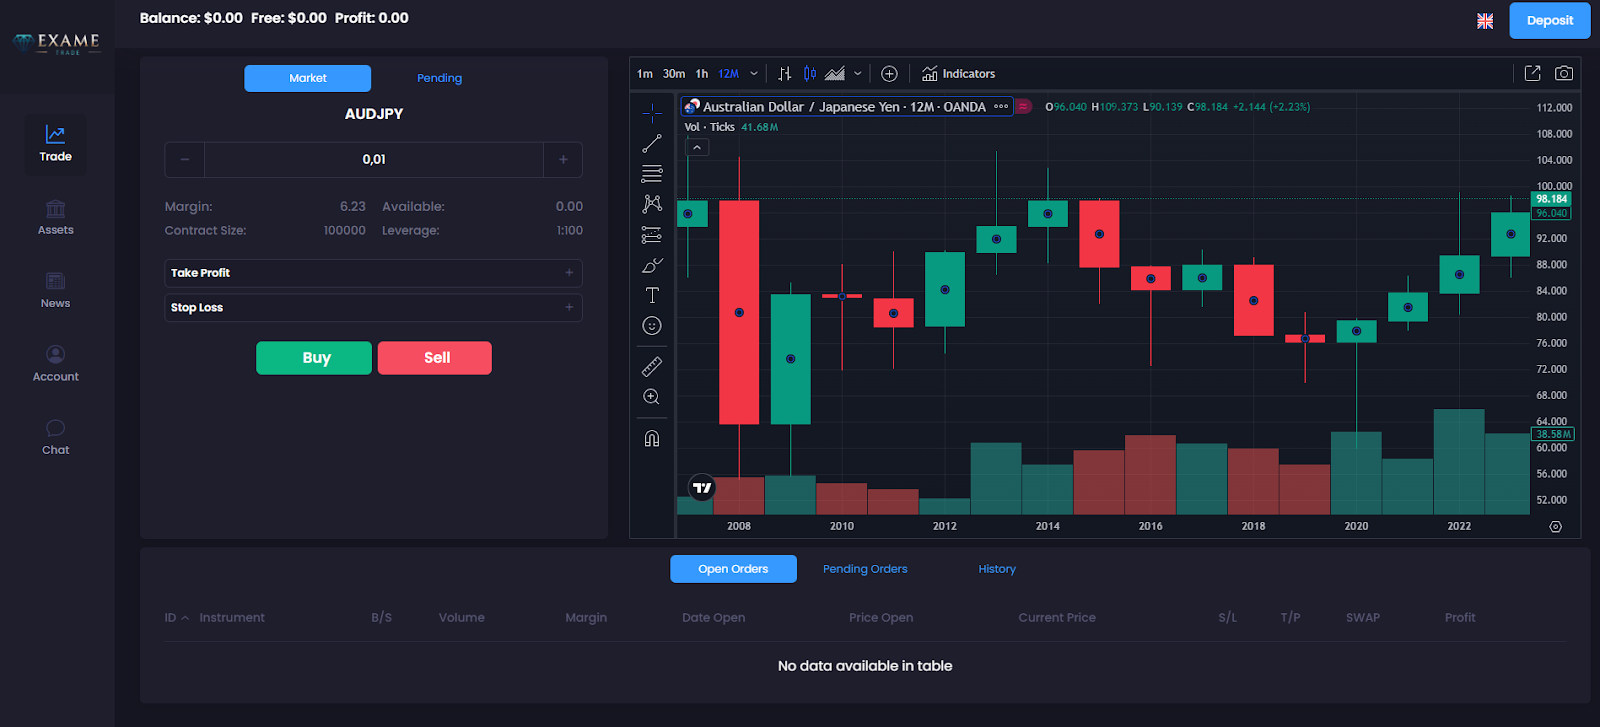The image size is (1600, 727).
Task: Add compare symbol with plus icon
Action: click(889, 74)
